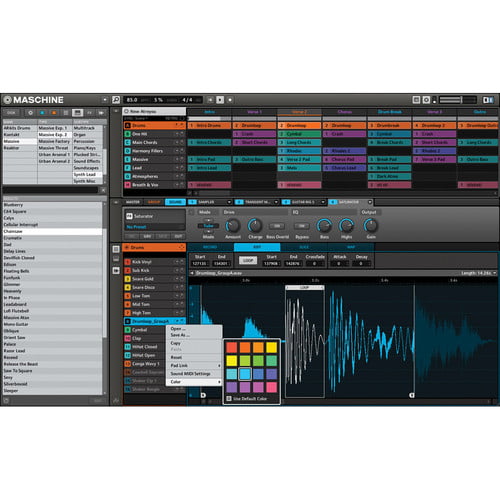This screenshot has height=500, width=500.
Task: Check Use Default Color option
Action: click(x=229, y=398)
